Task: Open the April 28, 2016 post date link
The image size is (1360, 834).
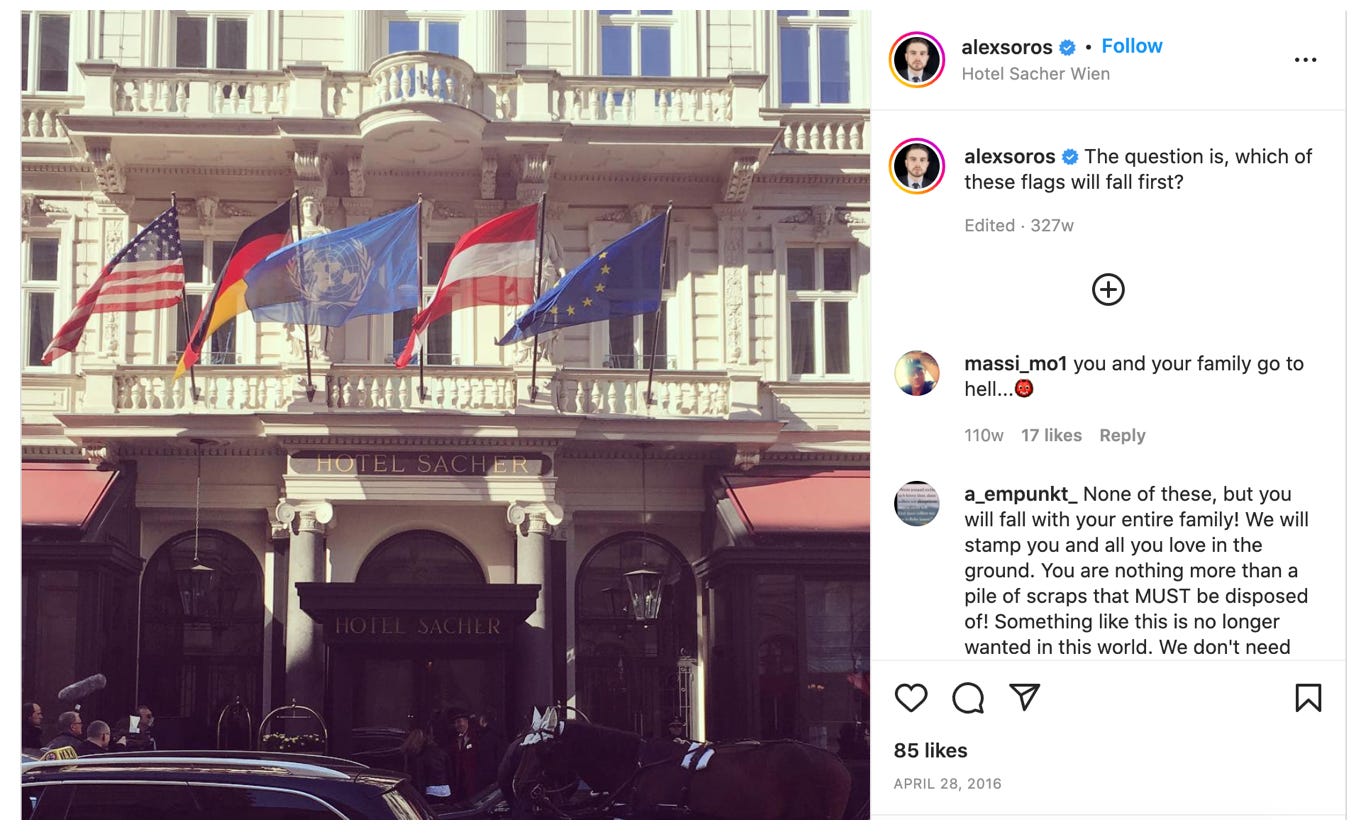Action: 947,784
